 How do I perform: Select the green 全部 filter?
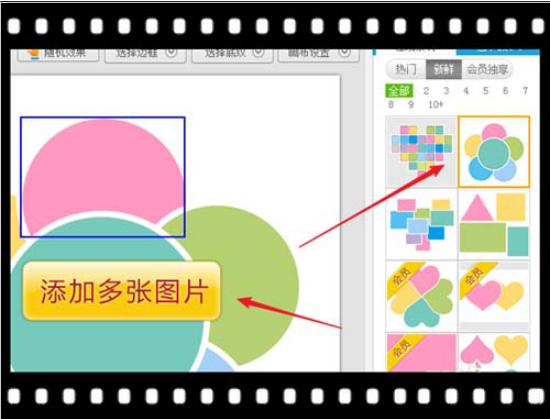pos(399,91)
